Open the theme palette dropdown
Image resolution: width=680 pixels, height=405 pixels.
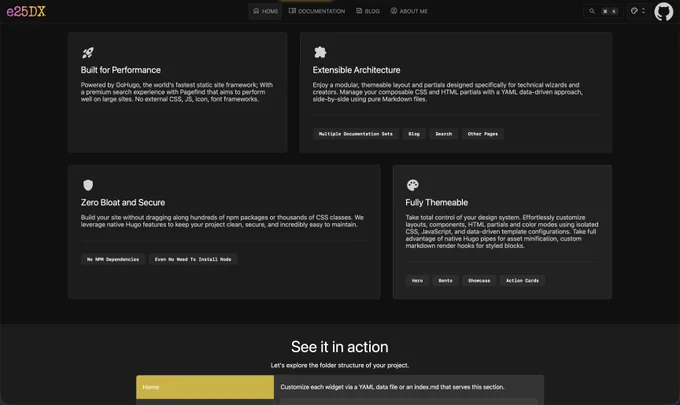tap(638, 11)
